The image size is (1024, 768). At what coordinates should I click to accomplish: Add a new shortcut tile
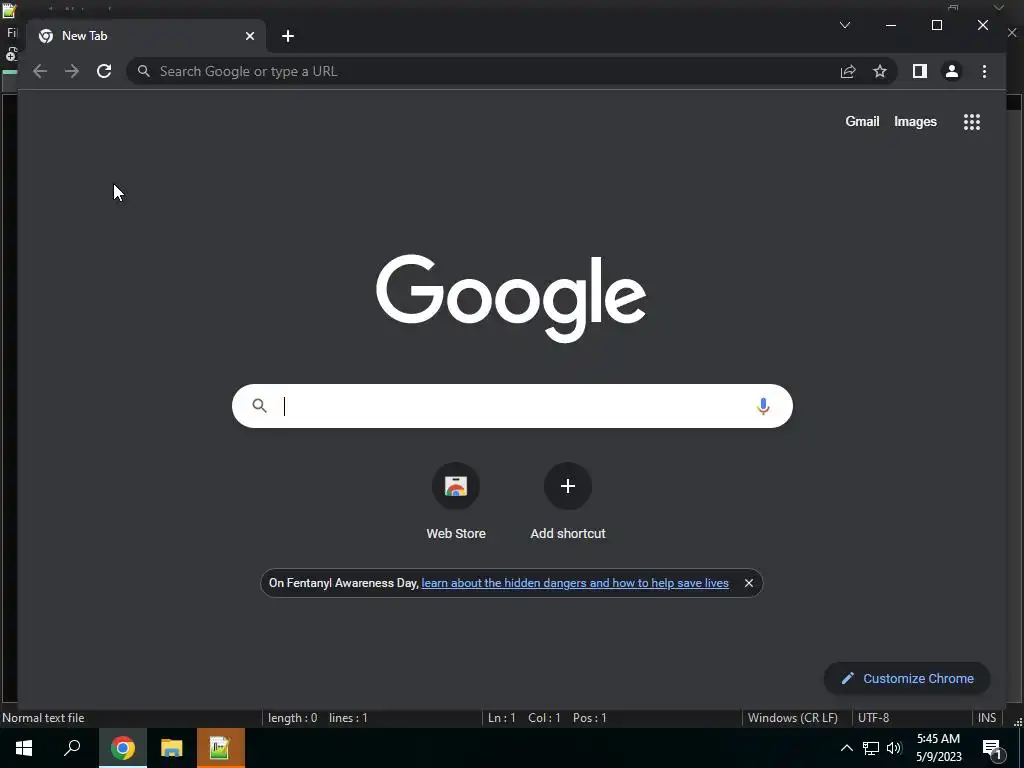pyautogui.click(x=568, y=502)
